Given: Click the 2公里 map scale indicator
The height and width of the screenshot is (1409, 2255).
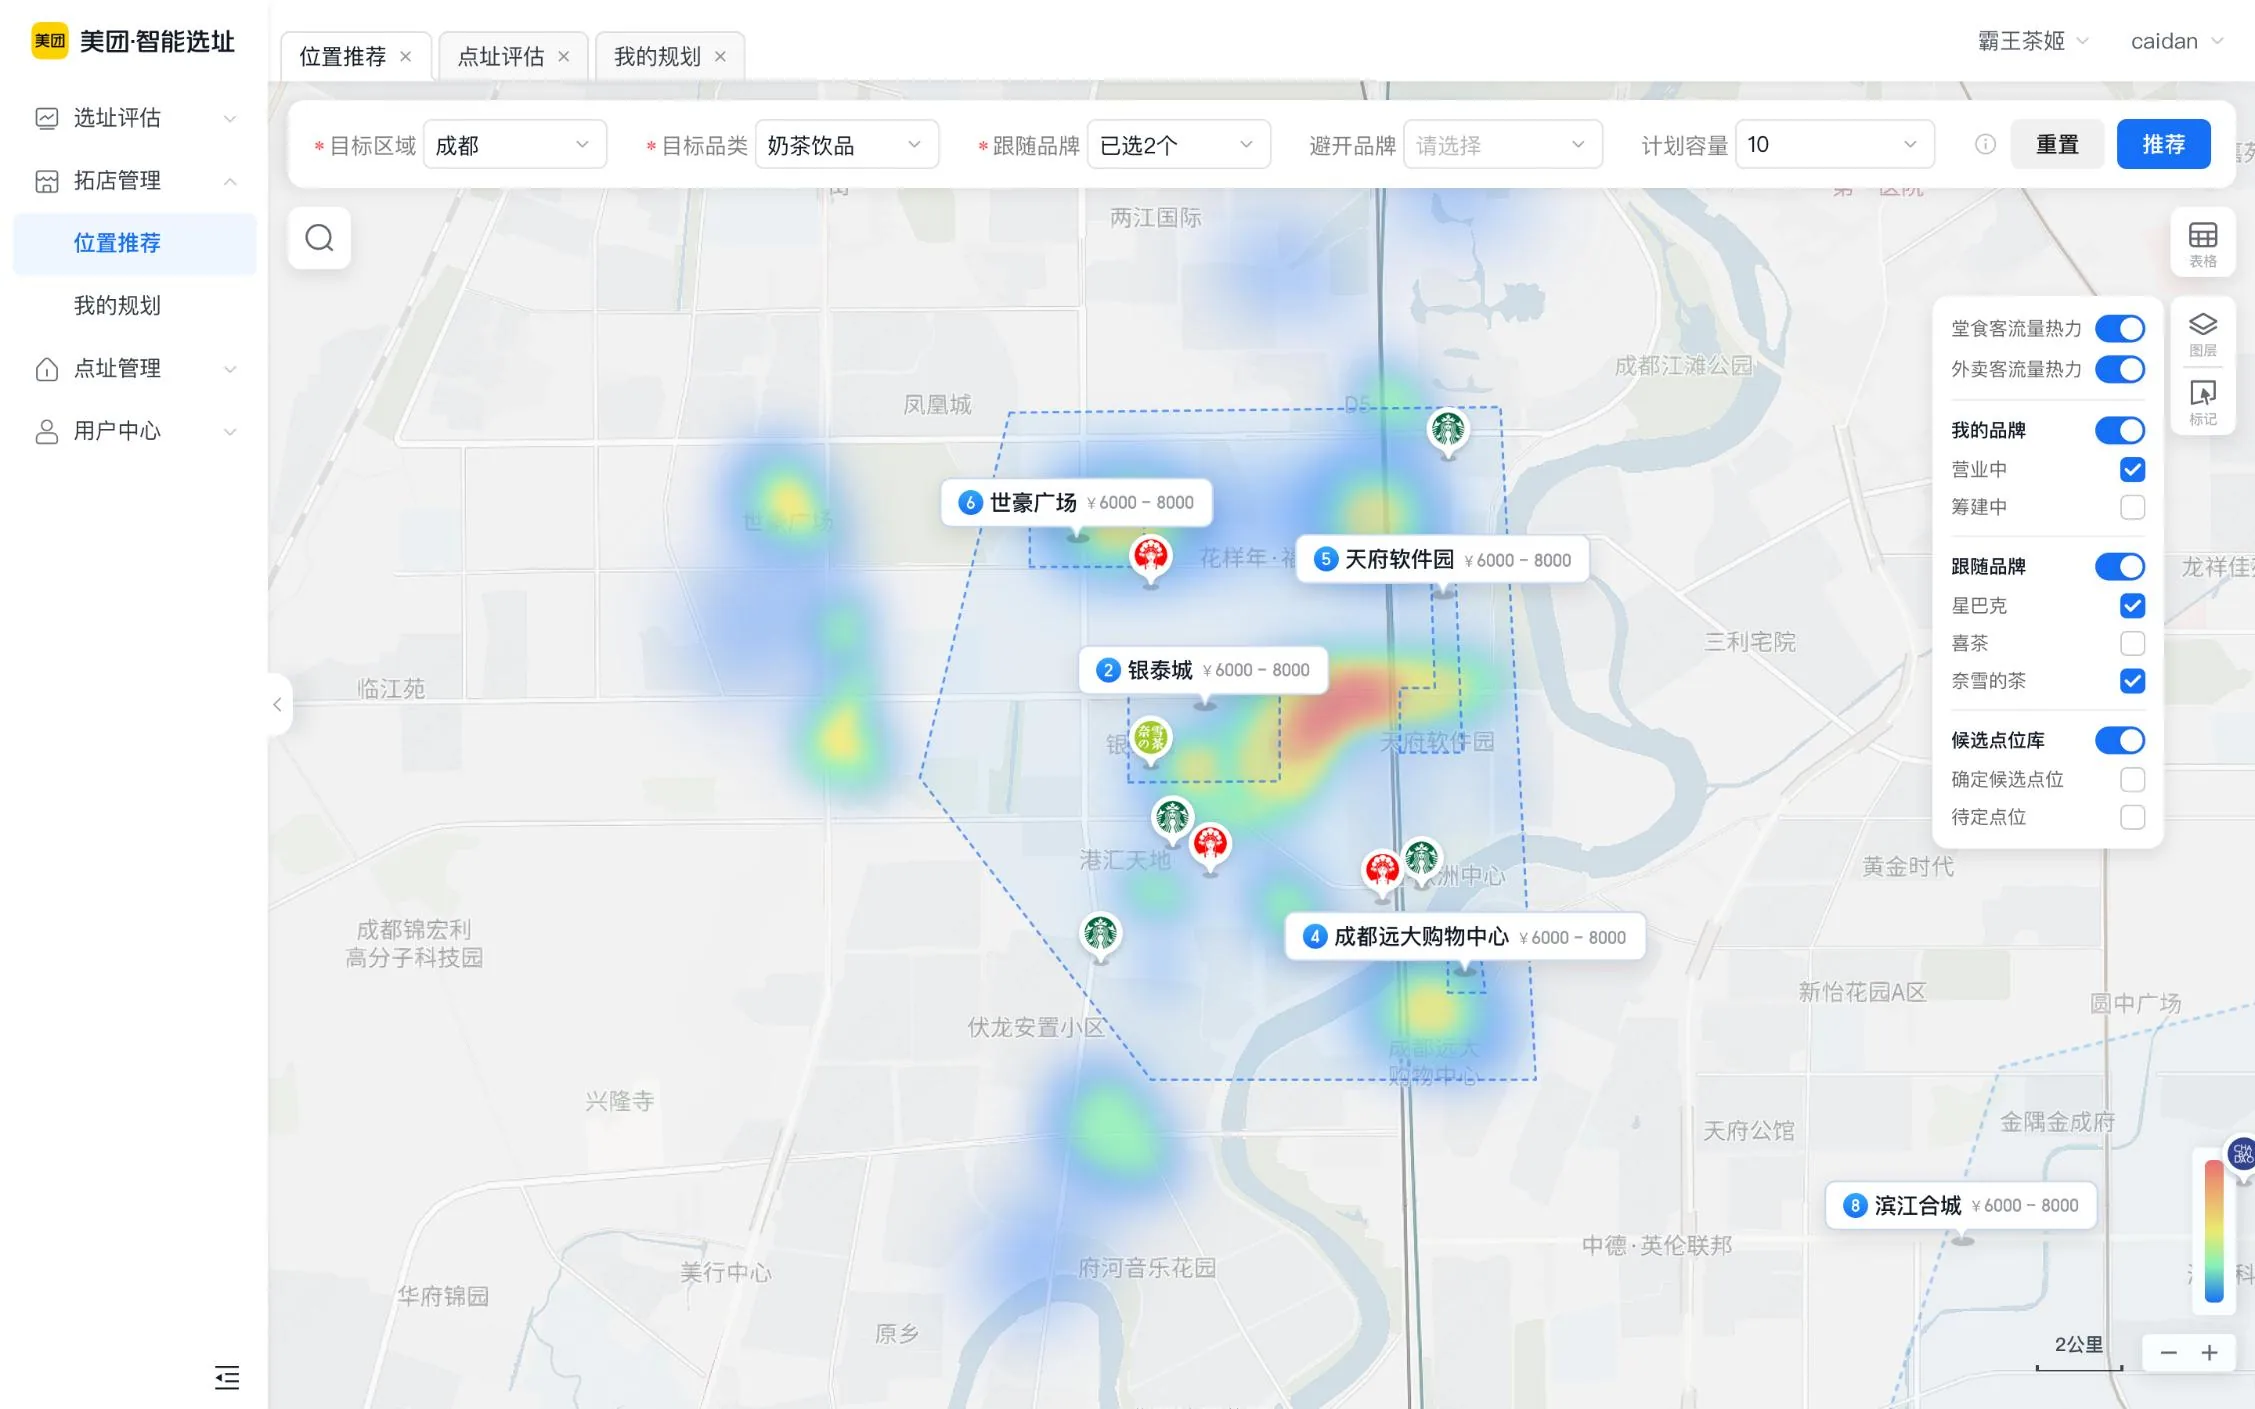Looking at the screenshot, I should 2079,1351.
